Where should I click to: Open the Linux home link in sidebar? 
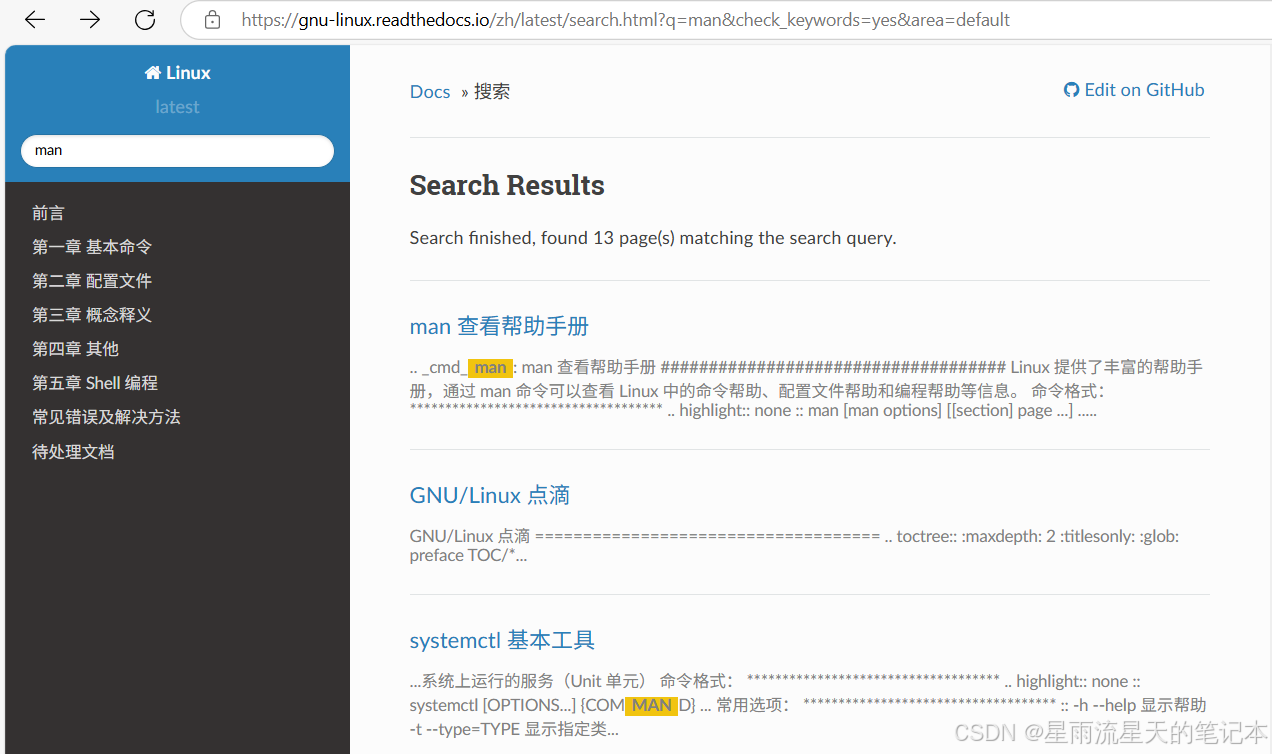pos(177,72)
